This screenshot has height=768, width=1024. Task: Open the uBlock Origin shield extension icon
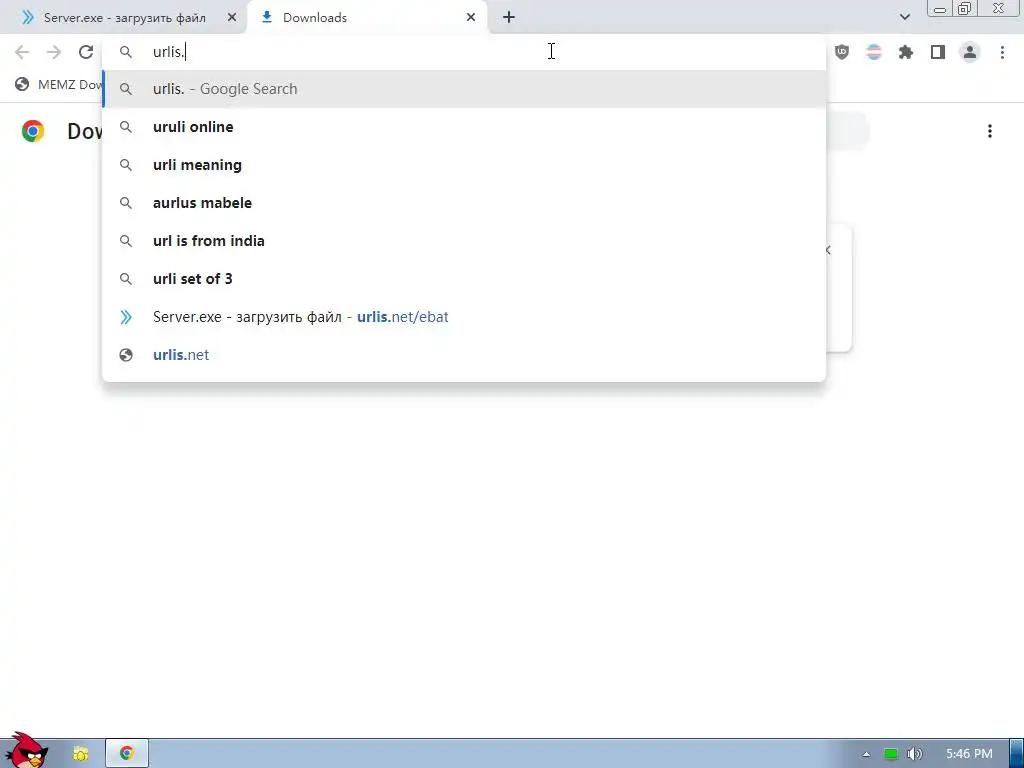click(x=842, y=52)
